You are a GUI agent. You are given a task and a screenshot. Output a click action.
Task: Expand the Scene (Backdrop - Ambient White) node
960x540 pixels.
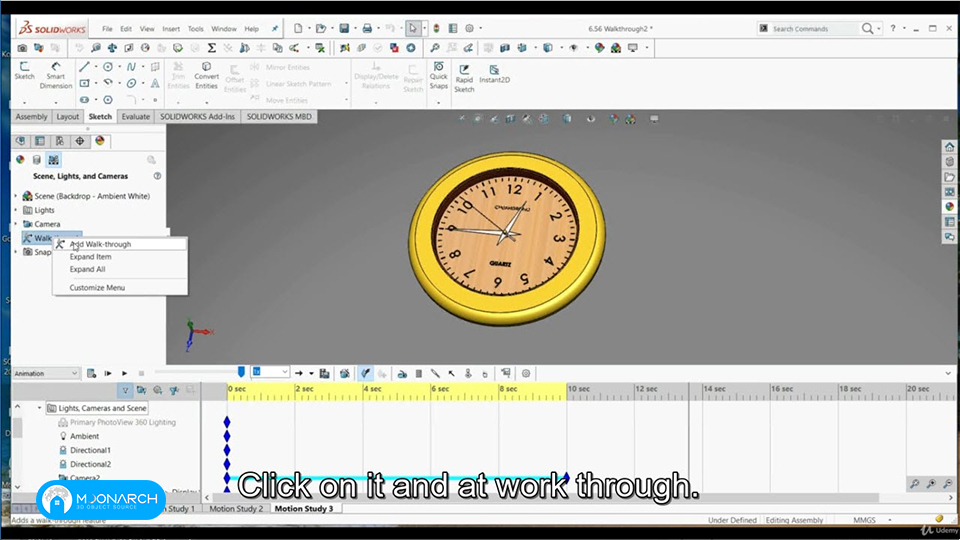(16, 196)
